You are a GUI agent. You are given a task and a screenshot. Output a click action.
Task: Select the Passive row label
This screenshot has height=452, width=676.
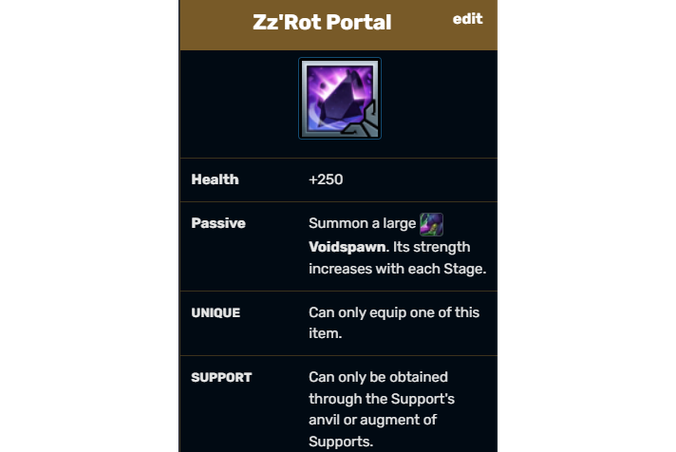click(218, 223)
